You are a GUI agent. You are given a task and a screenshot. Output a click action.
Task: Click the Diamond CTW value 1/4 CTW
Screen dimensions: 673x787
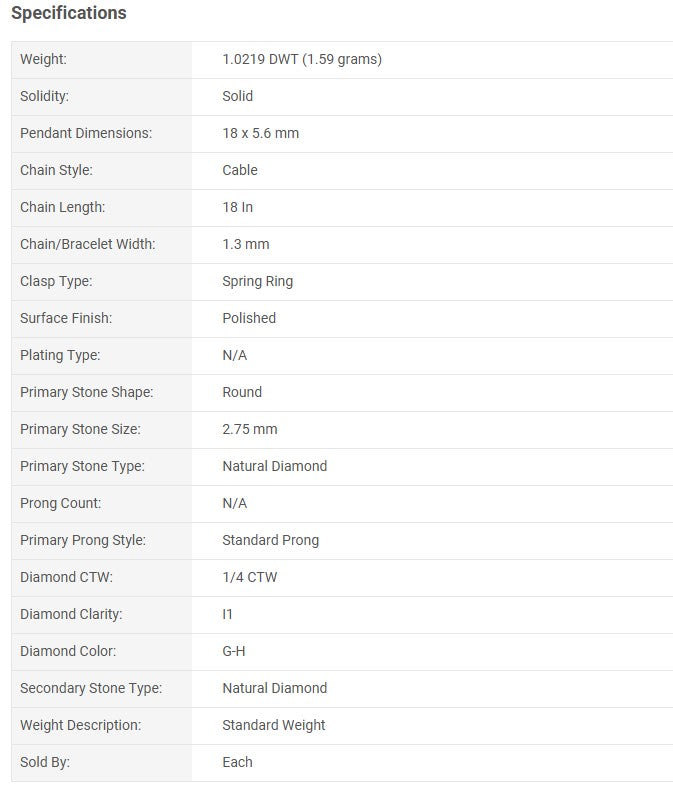[249, 577]
